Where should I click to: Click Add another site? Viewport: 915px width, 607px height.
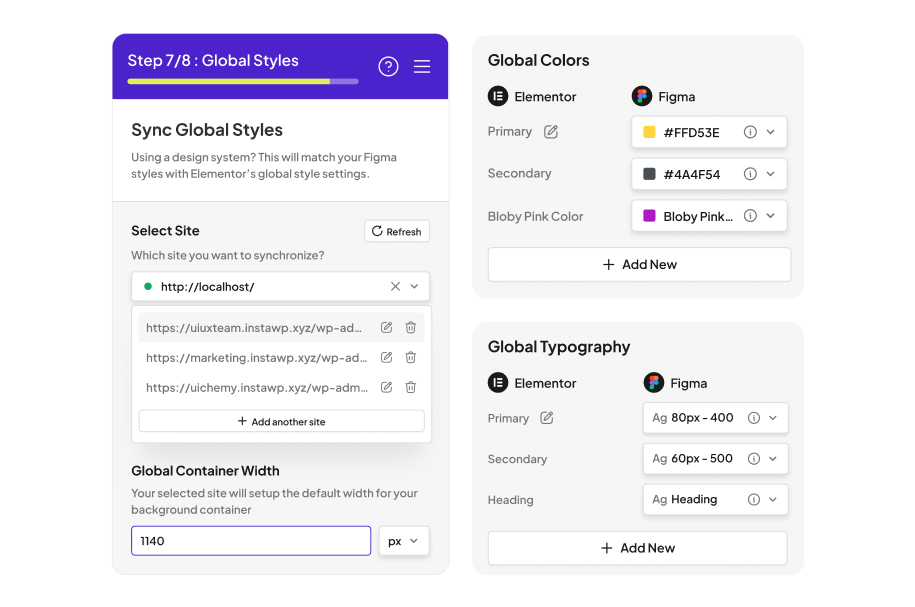click(281, 421)
